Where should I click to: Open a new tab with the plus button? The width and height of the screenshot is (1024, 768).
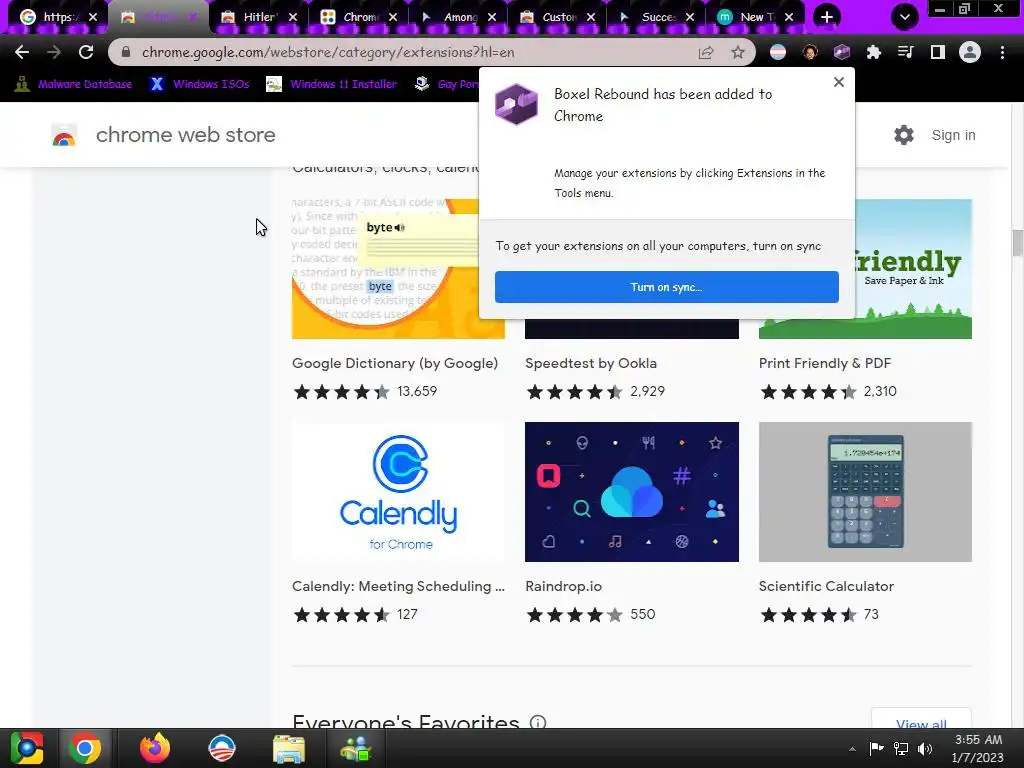pyautogui.click(x=827, y=17)
